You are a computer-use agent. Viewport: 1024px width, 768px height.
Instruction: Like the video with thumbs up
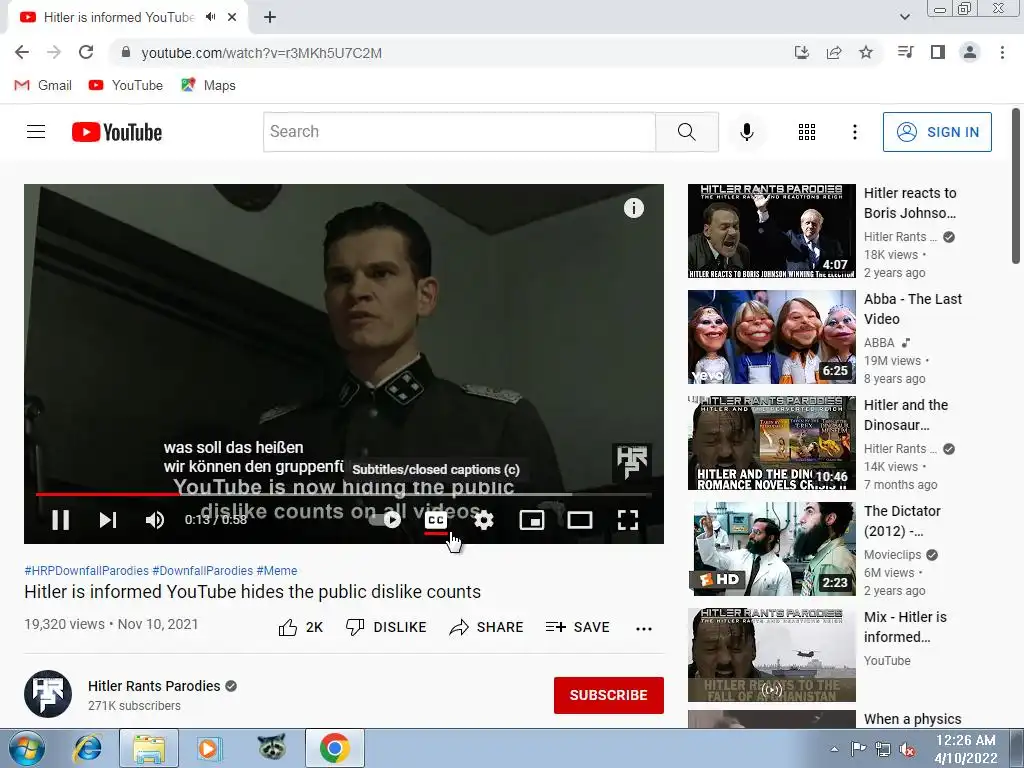point(300,628)
